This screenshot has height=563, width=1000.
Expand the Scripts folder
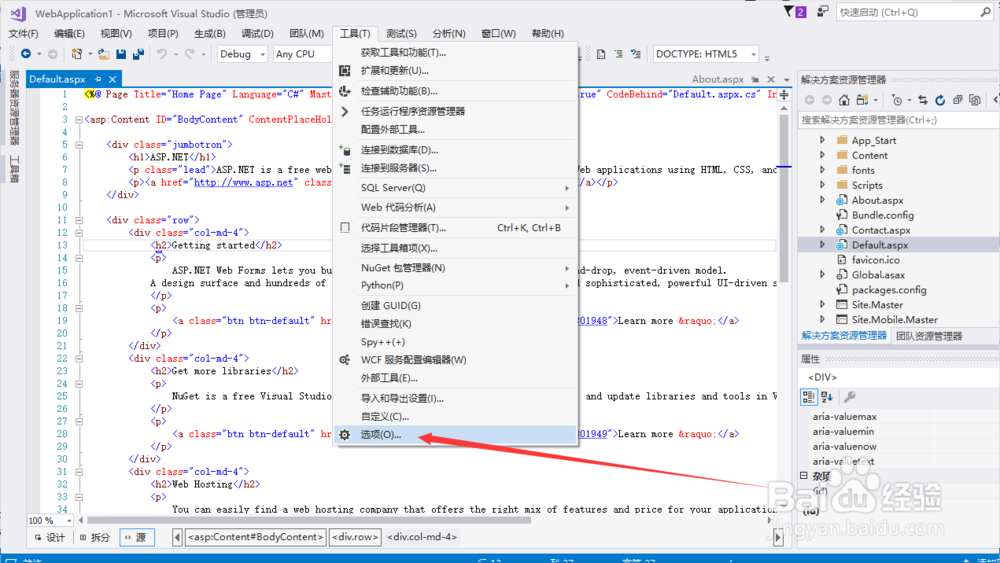click(822, 185)
